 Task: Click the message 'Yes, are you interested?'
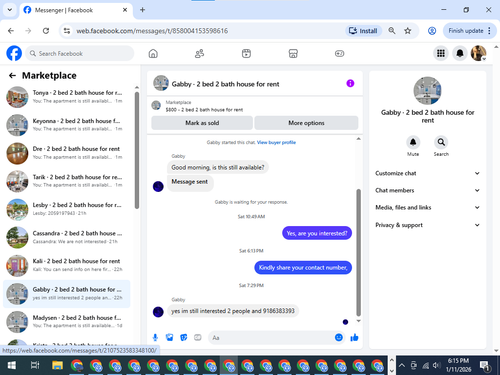click(x=317, y=233)
